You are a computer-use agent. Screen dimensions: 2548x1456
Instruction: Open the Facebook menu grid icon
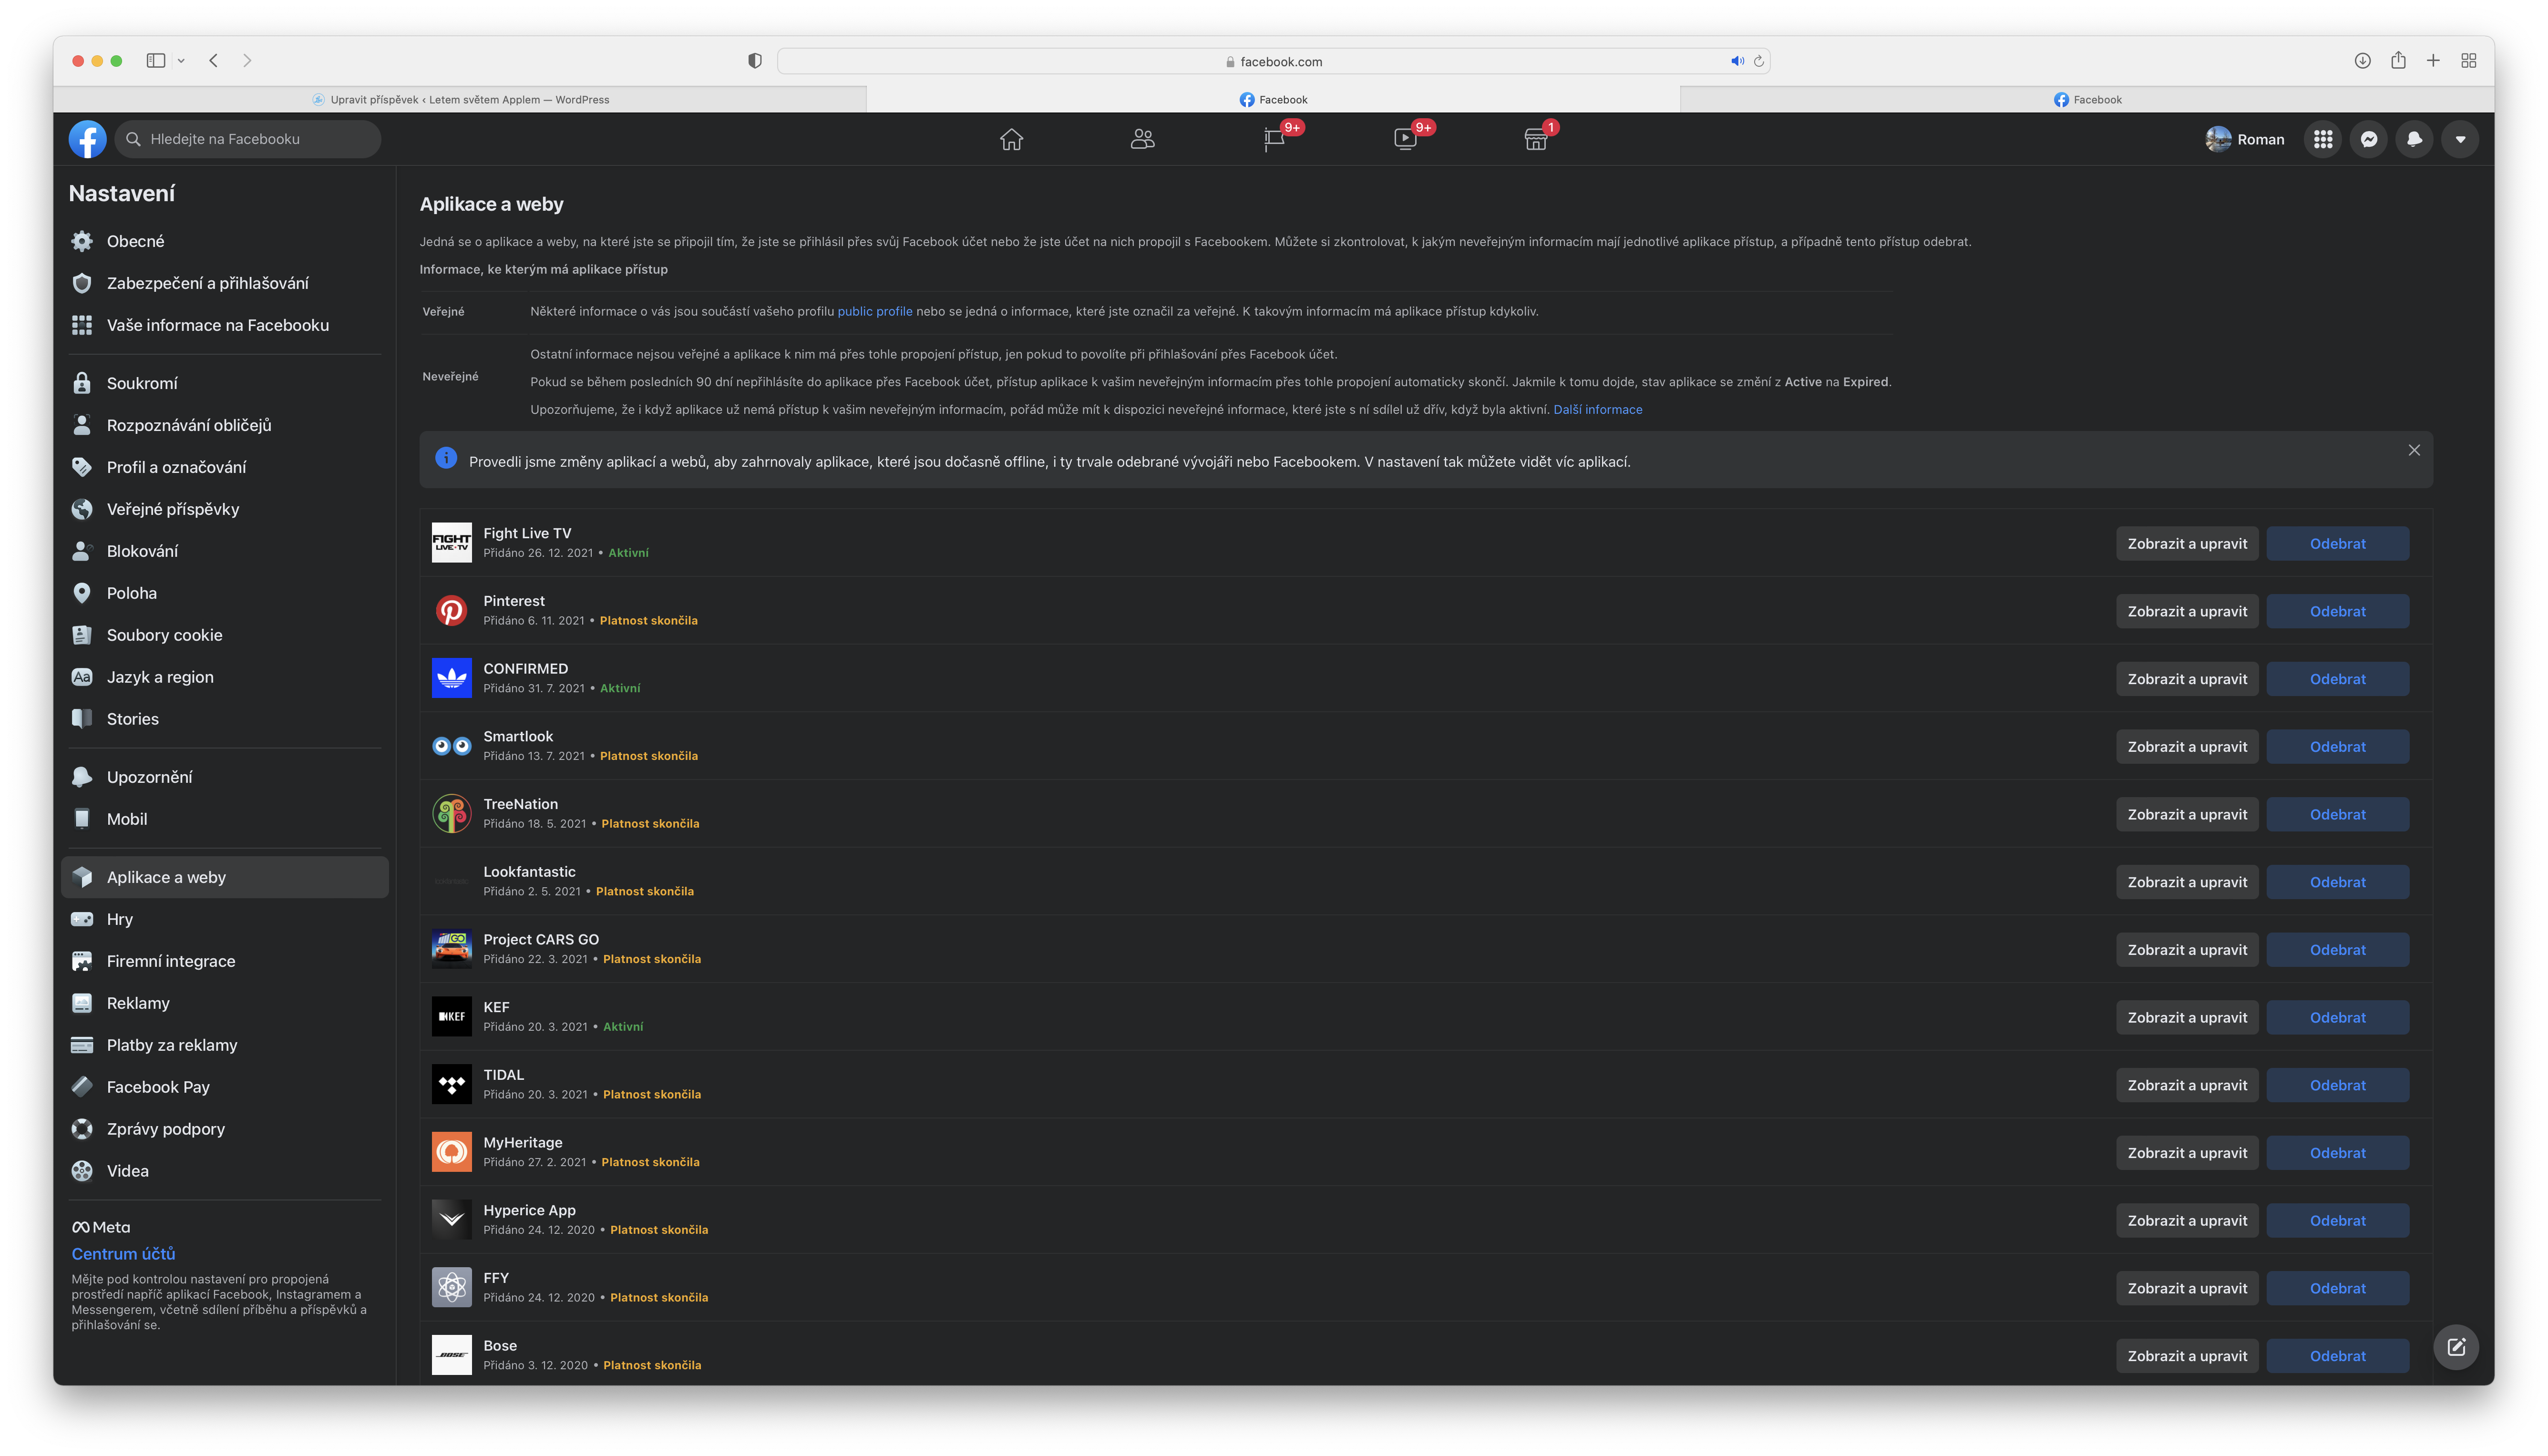pos(2322,139)
